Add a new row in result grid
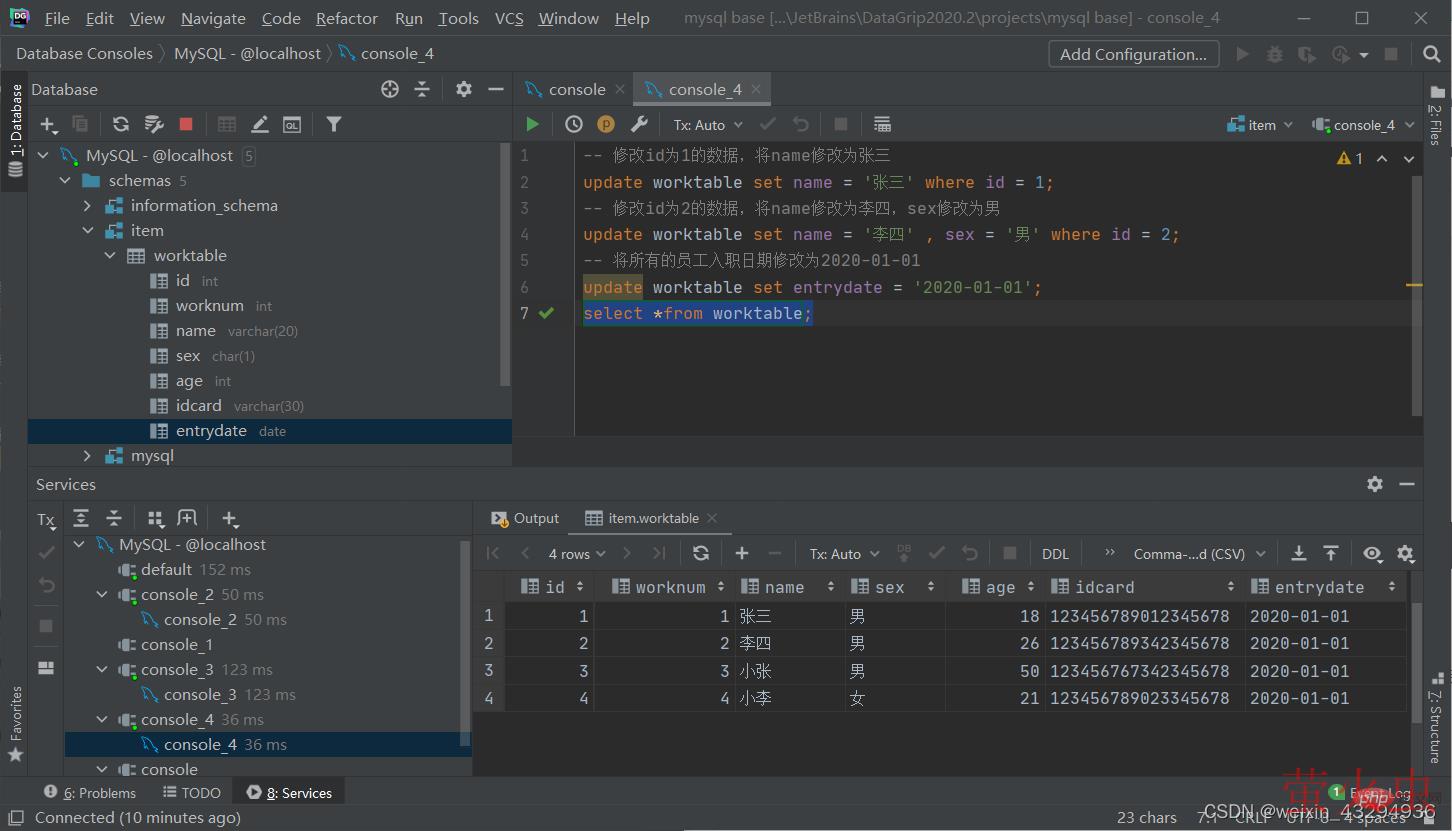1452x831 pixels. point(741,553)
